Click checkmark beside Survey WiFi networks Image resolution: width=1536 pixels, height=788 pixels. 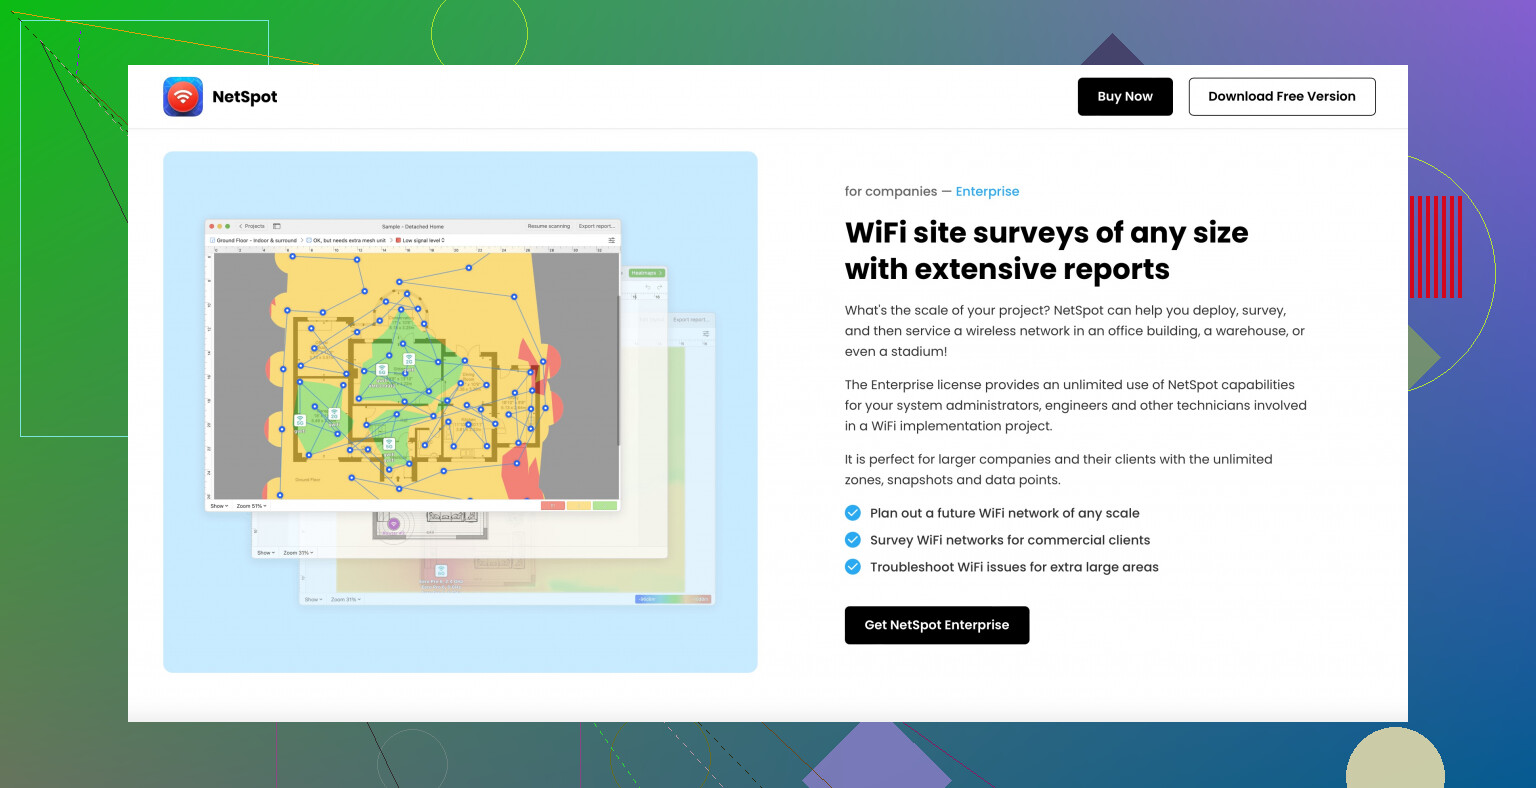pyautogui.click(x=853, y=540)
